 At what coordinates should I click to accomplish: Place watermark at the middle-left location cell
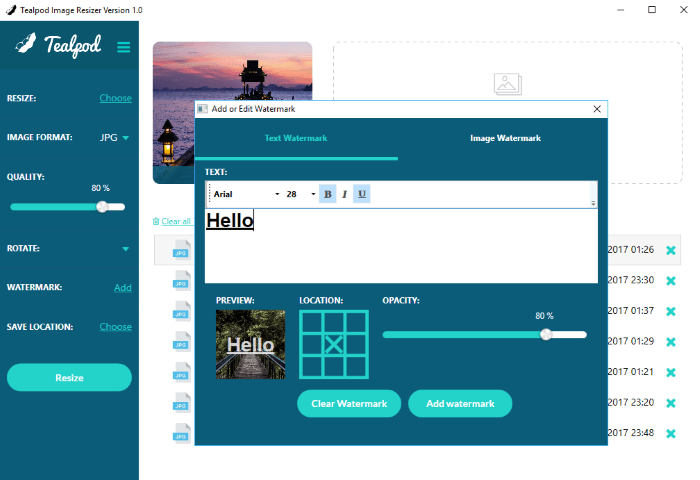(312, 344)
